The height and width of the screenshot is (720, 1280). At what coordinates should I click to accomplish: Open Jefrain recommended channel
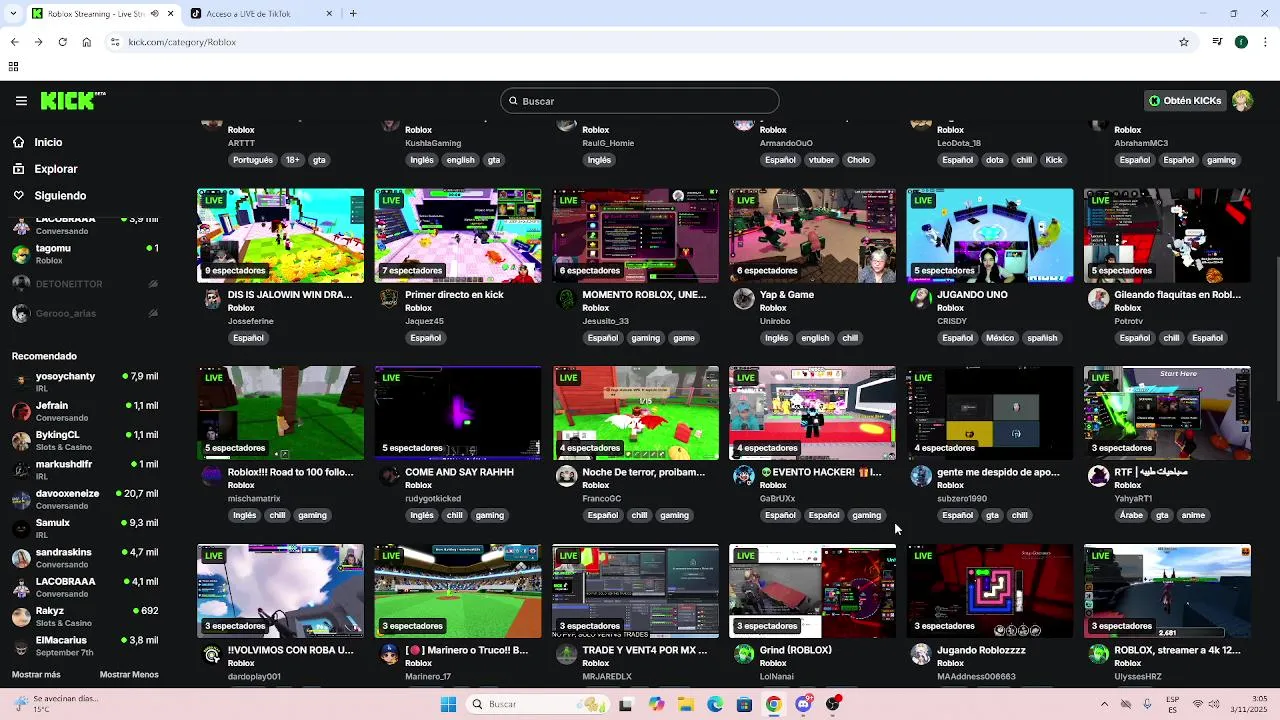click(85, 411)
